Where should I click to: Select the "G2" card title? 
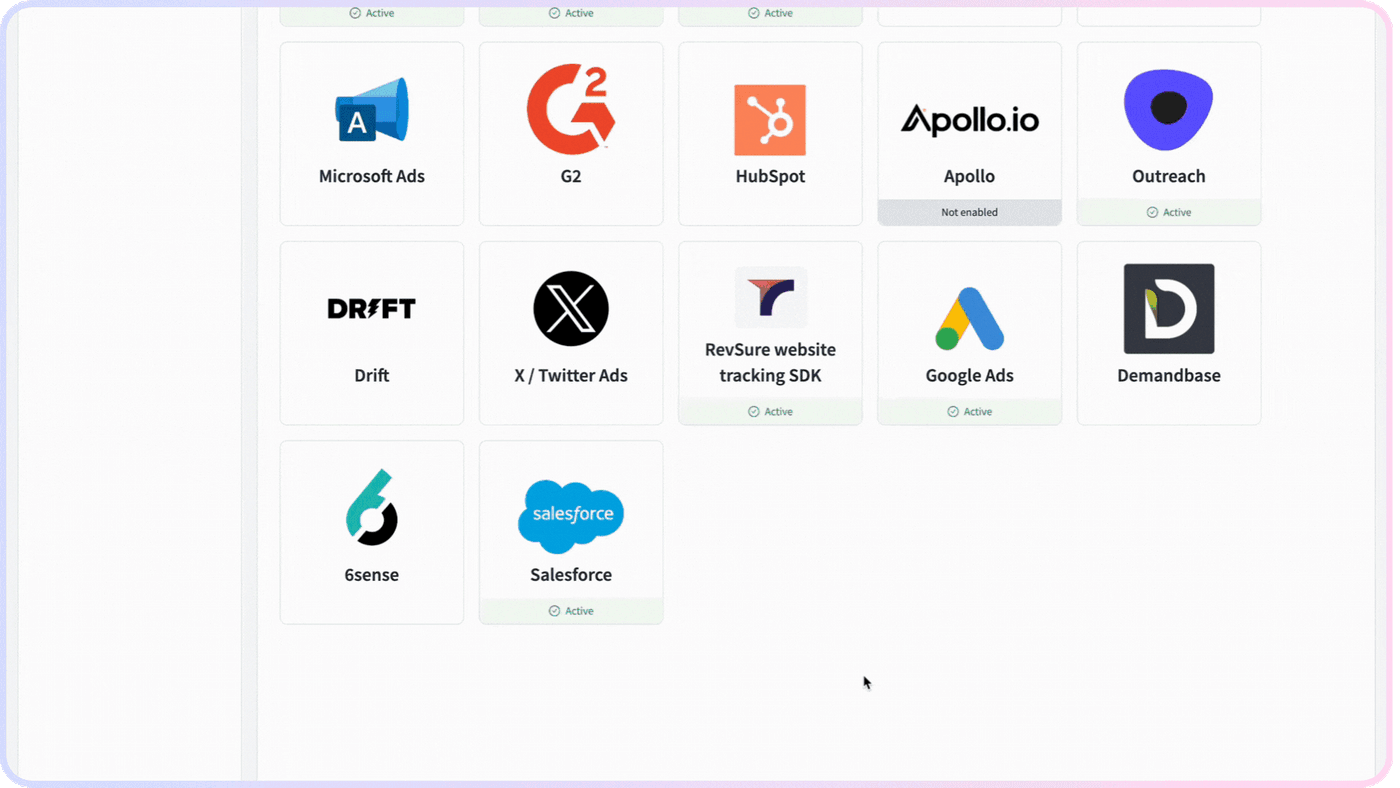click(x=571, y=176)
